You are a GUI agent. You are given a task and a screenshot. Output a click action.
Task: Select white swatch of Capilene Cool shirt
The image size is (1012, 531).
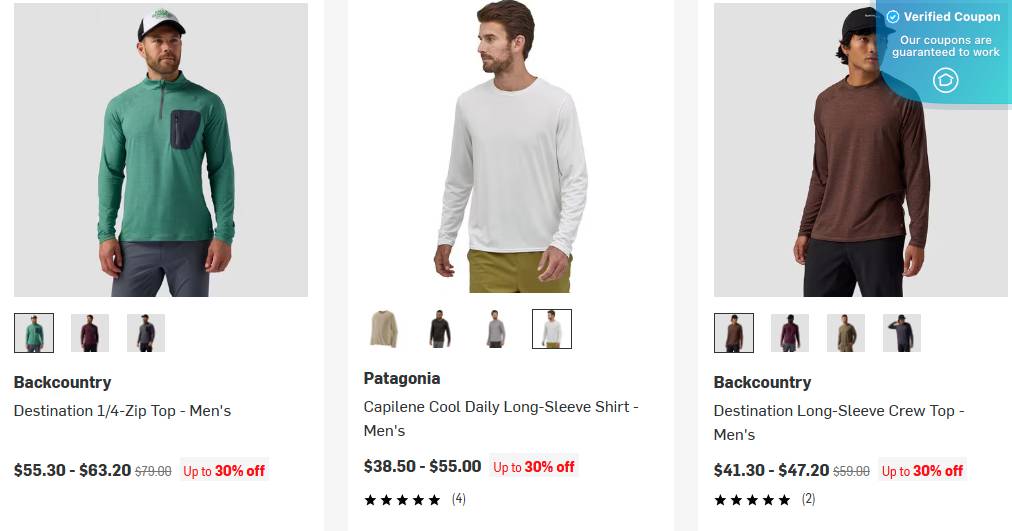(x=552, y=329)
